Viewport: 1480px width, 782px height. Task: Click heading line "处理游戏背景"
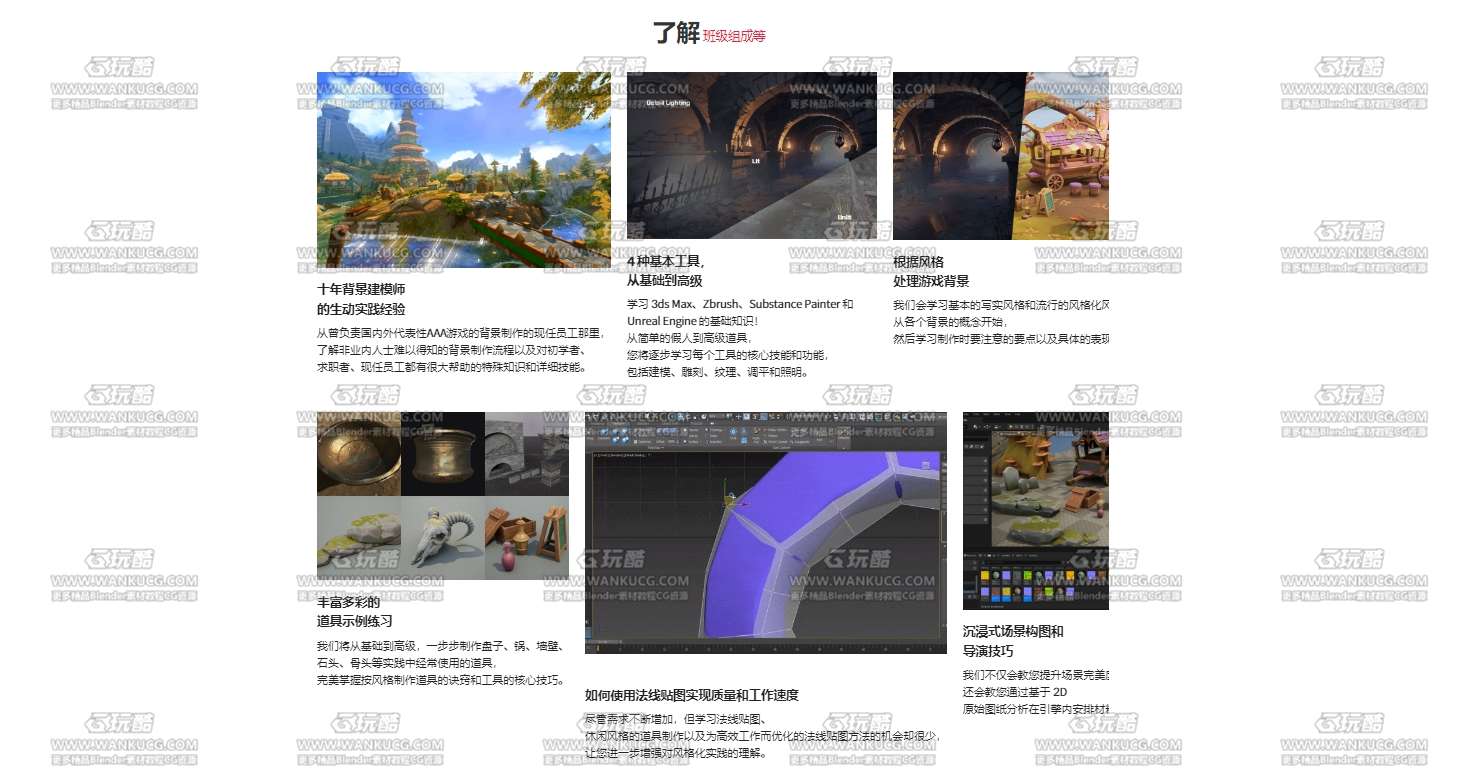coord(931,281)
